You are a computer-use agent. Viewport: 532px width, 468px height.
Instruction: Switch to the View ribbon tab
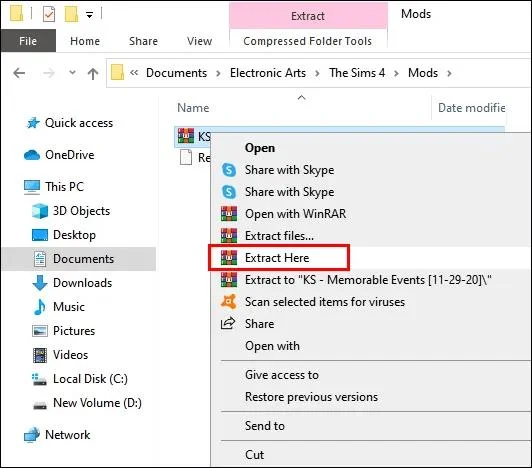(x=200, y=41)
